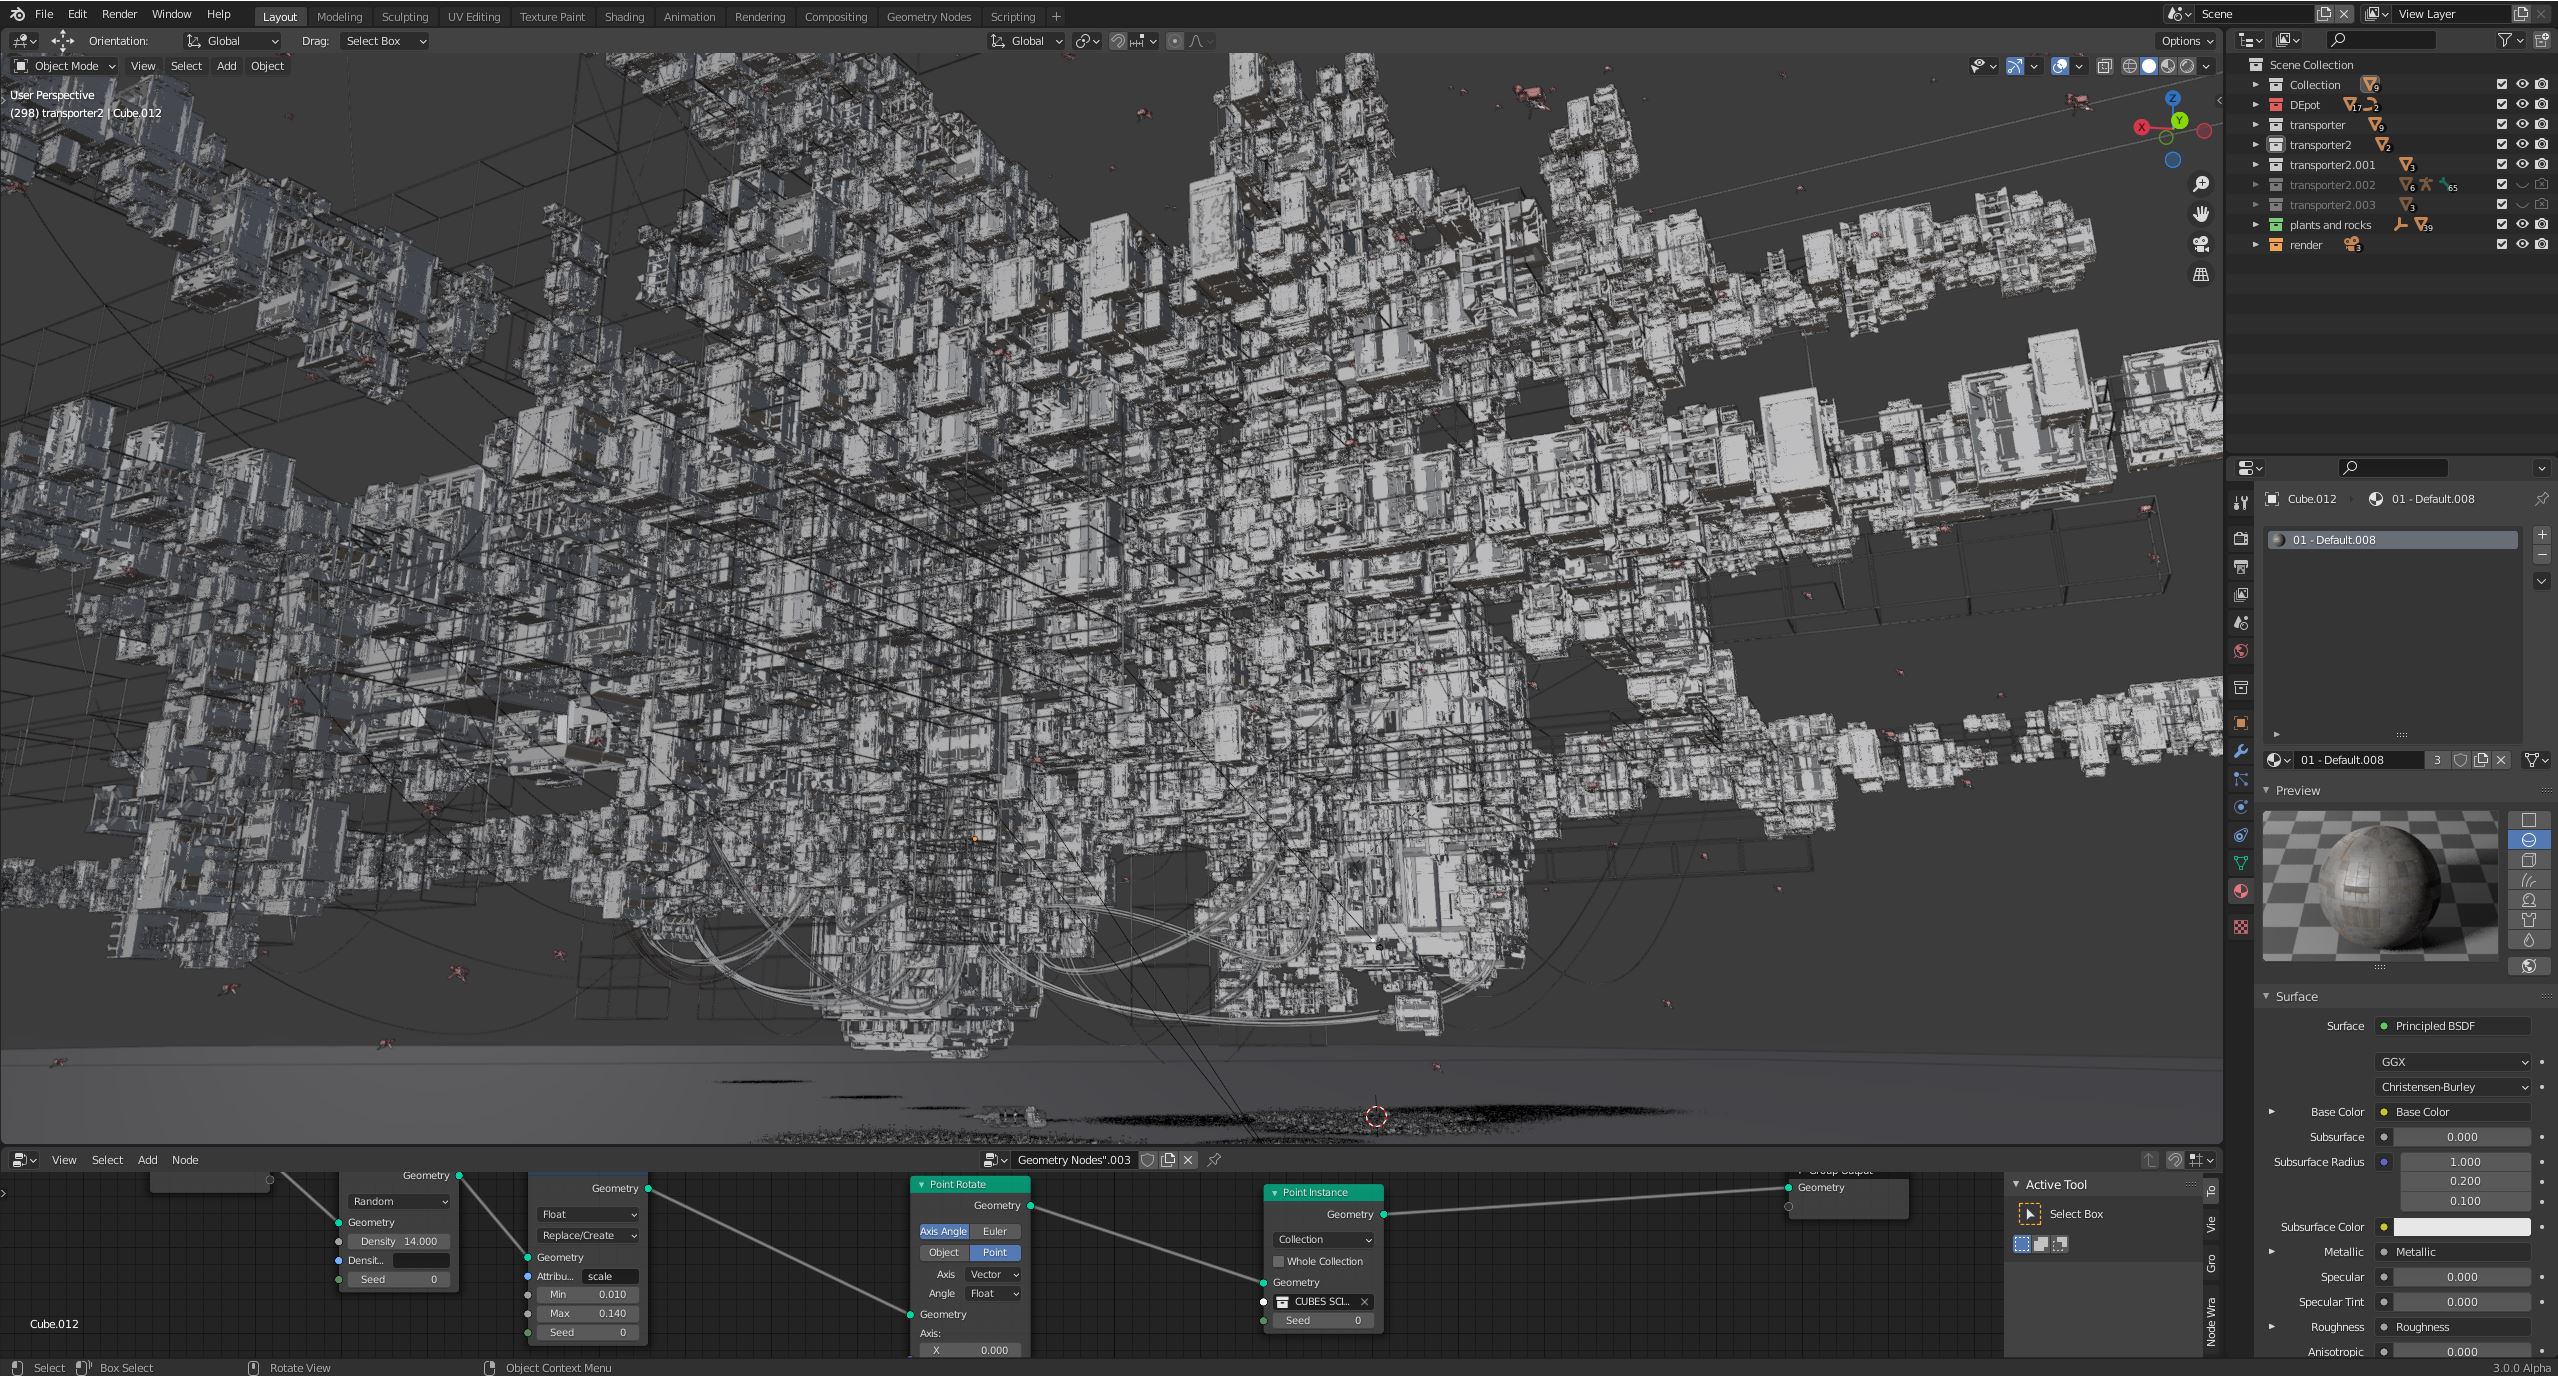2558x1376 pixels.
Task: Hide plants and rocks collection eye
Action: click(2521, 225)
